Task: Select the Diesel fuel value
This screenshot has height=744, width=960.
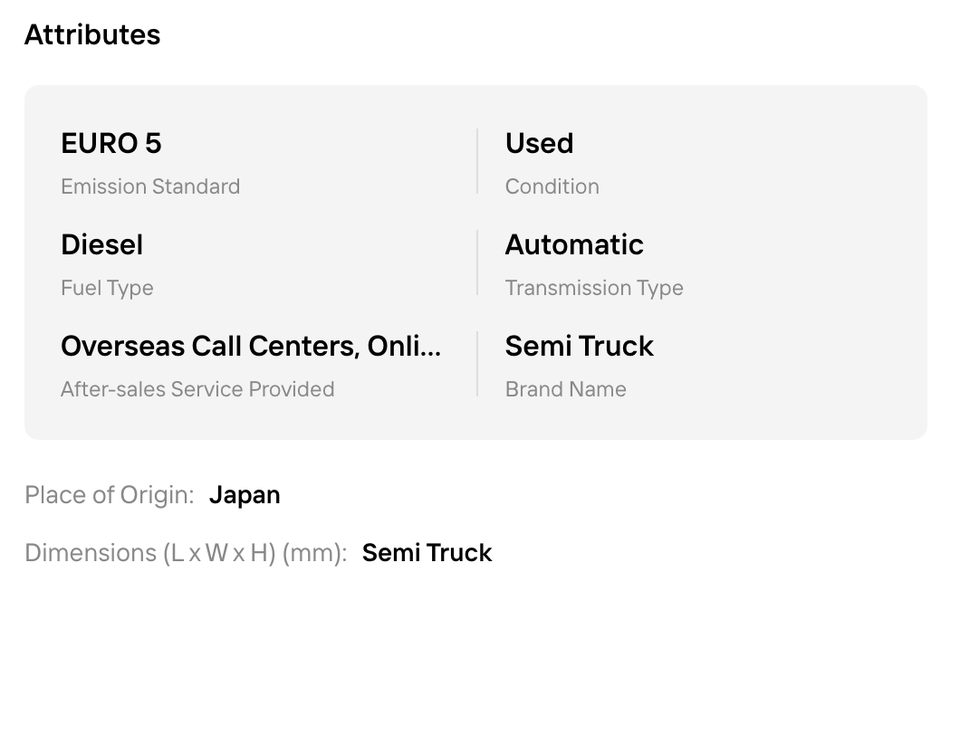Action: coord(102,245)
